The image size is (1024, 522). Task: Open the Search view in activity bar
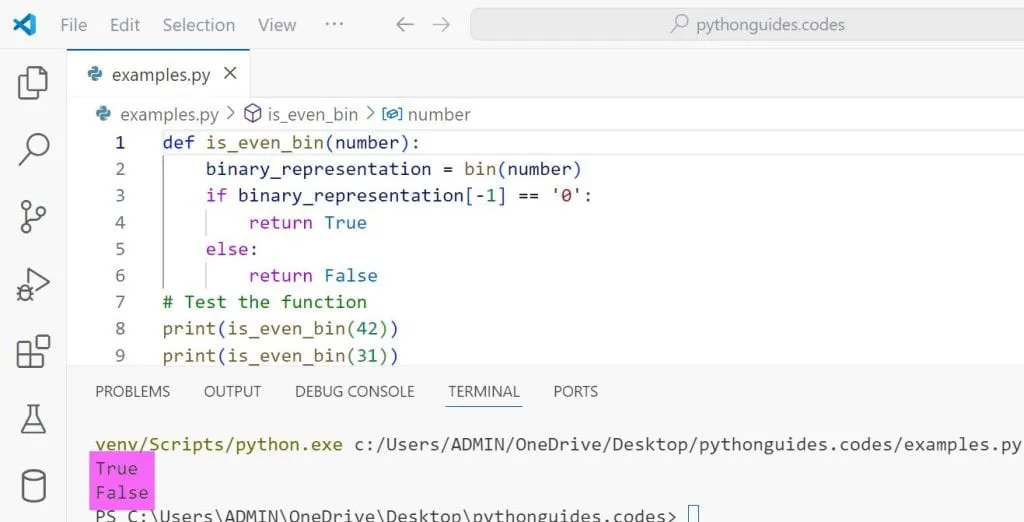pos(33,149)
